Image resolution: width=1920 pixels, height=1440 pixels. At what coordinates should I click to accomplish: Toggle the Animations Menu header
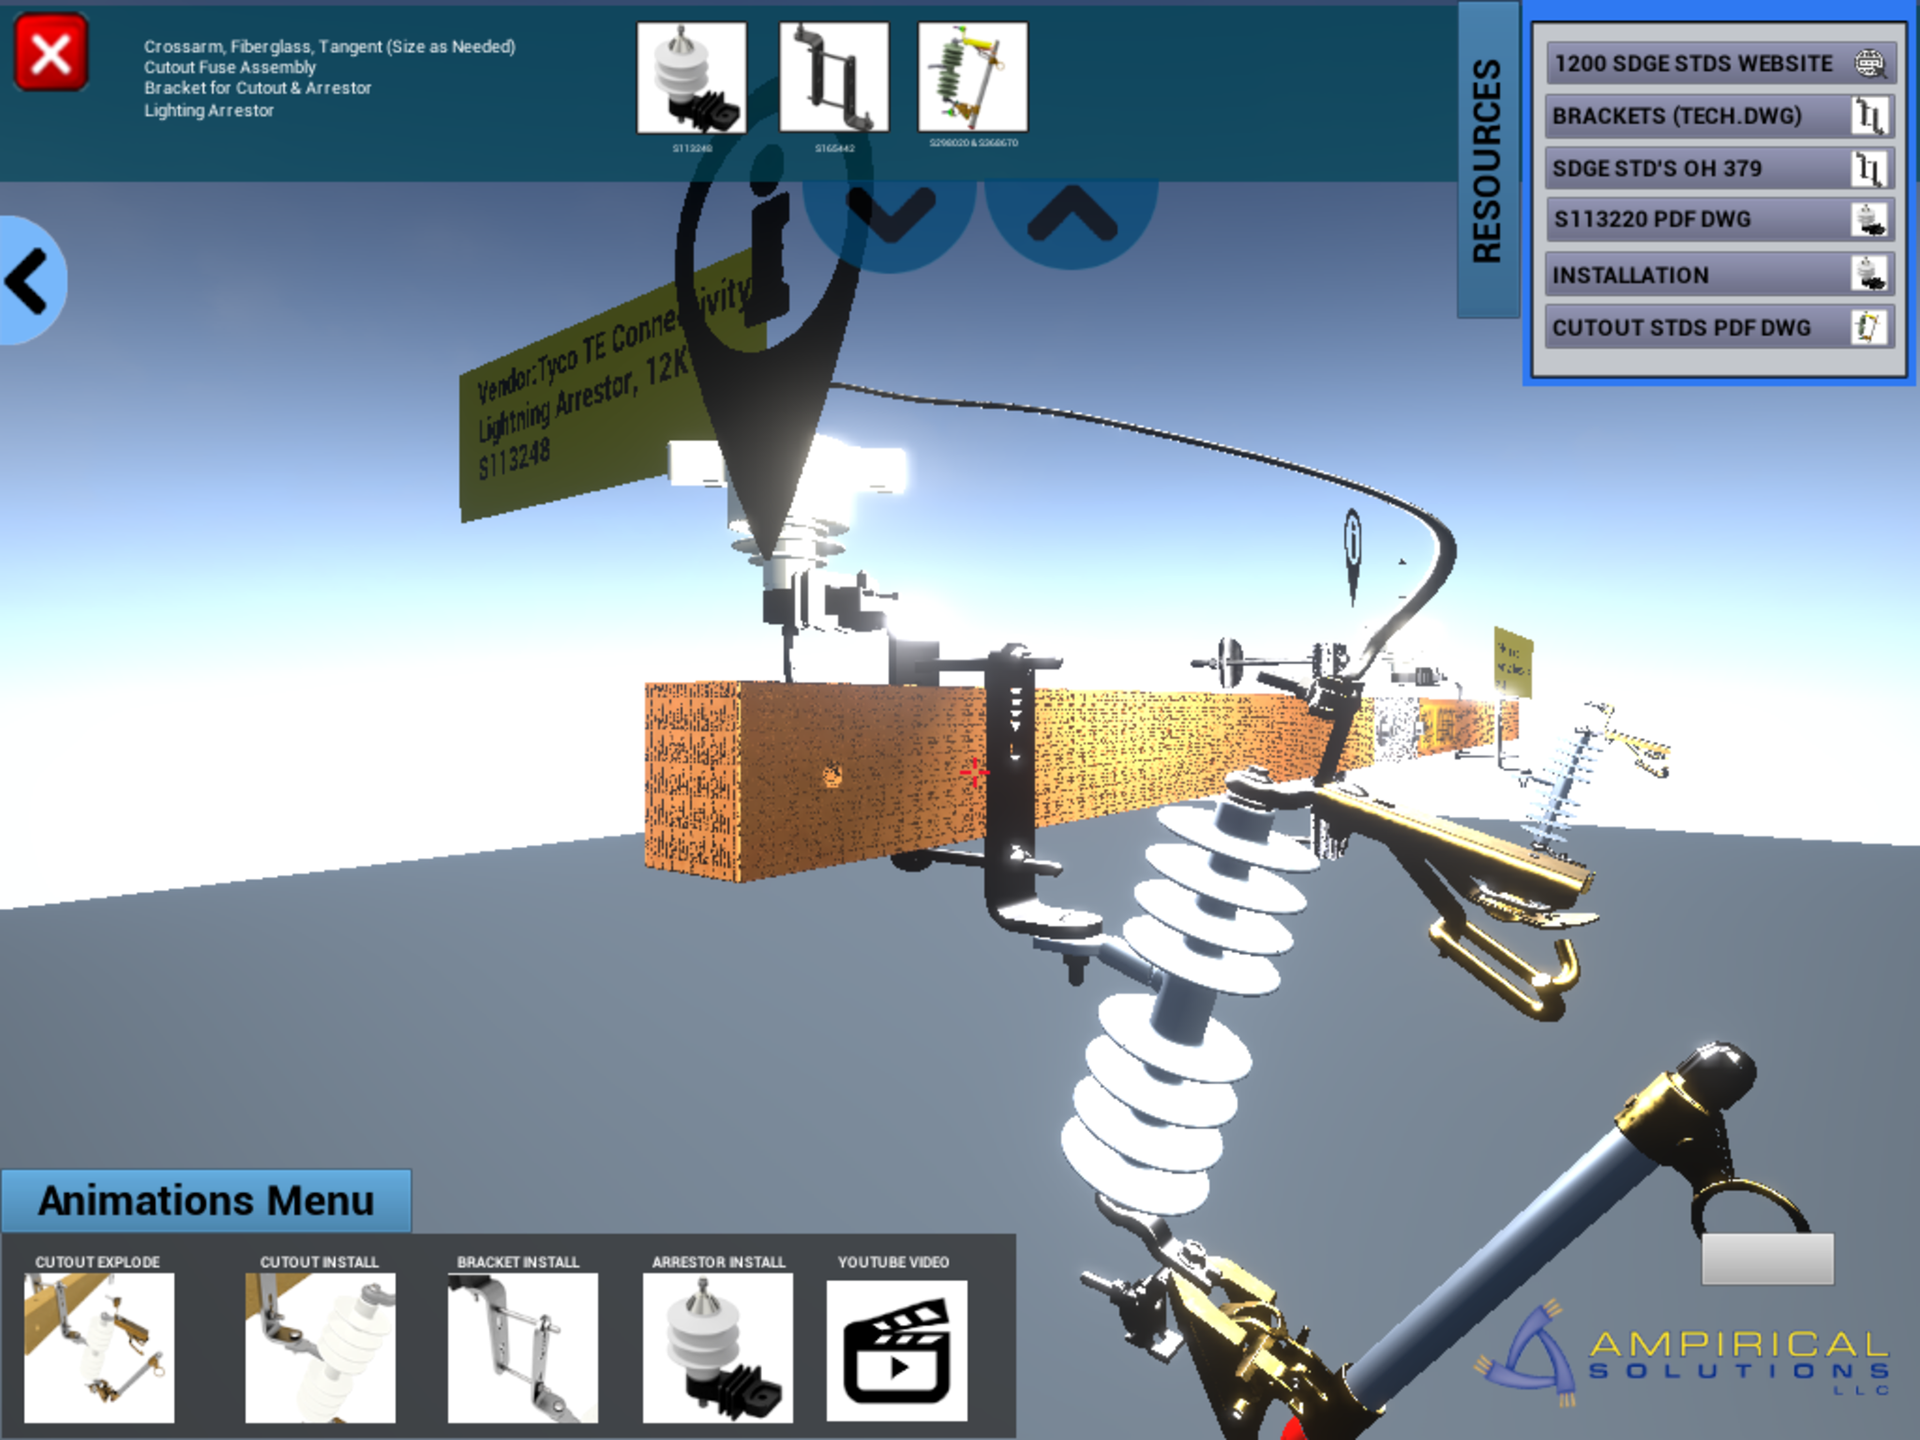(x=206, y=1201)
